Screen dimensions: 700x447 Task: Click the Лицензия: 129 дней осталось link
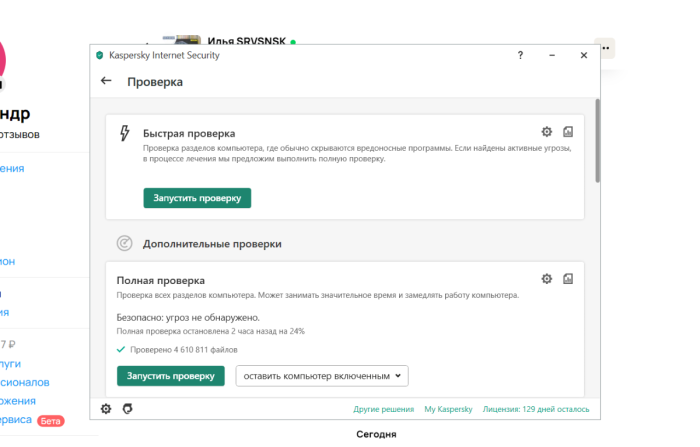(536, 409)
